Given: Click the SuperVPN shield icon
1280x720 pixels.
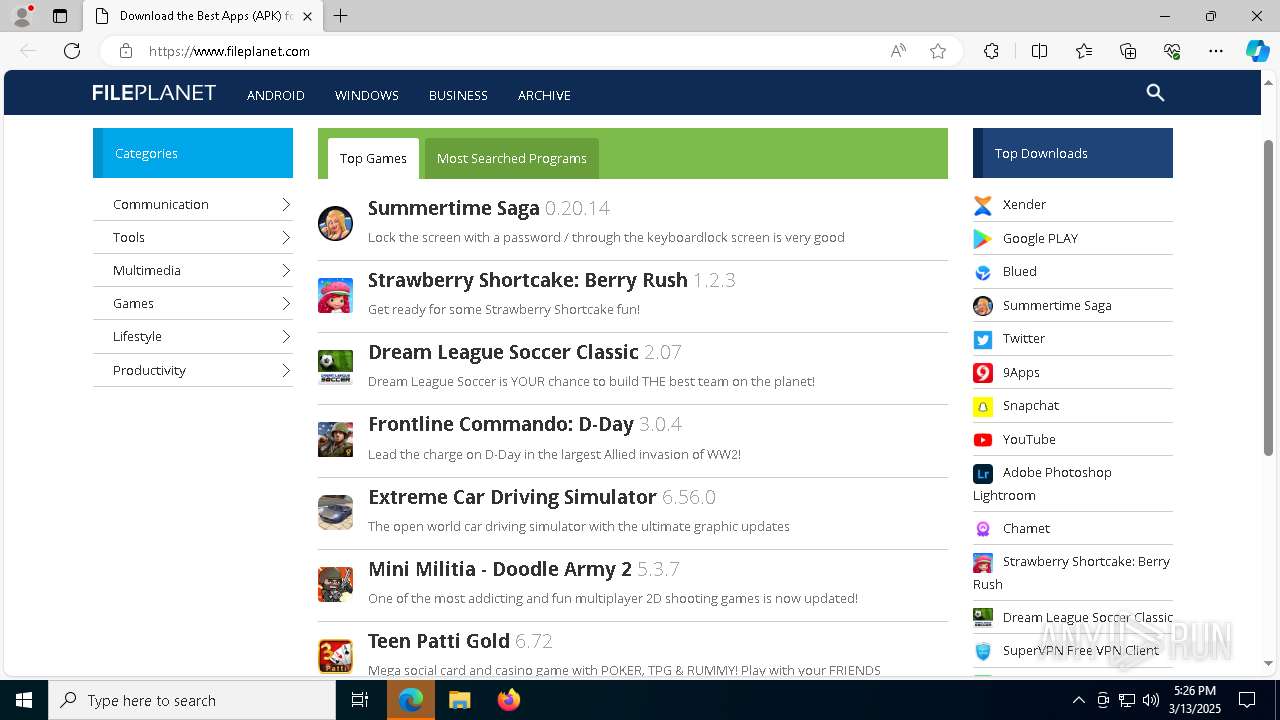Looking at the screenshot, I should coord(983,651).
